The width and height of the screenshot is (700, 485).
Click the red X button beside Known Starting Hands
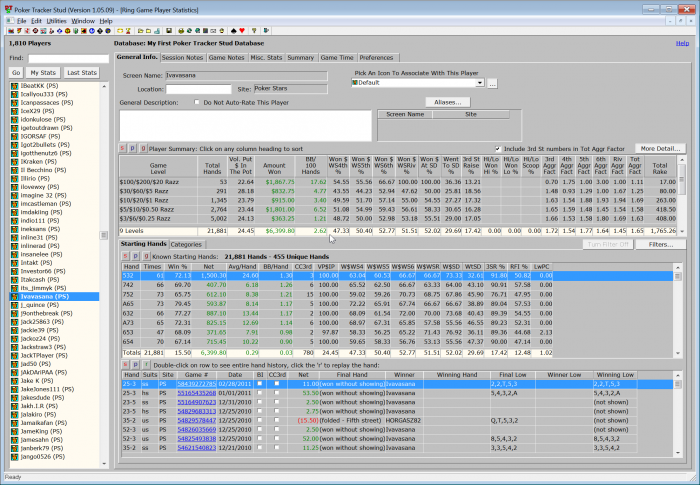[124, 256]
